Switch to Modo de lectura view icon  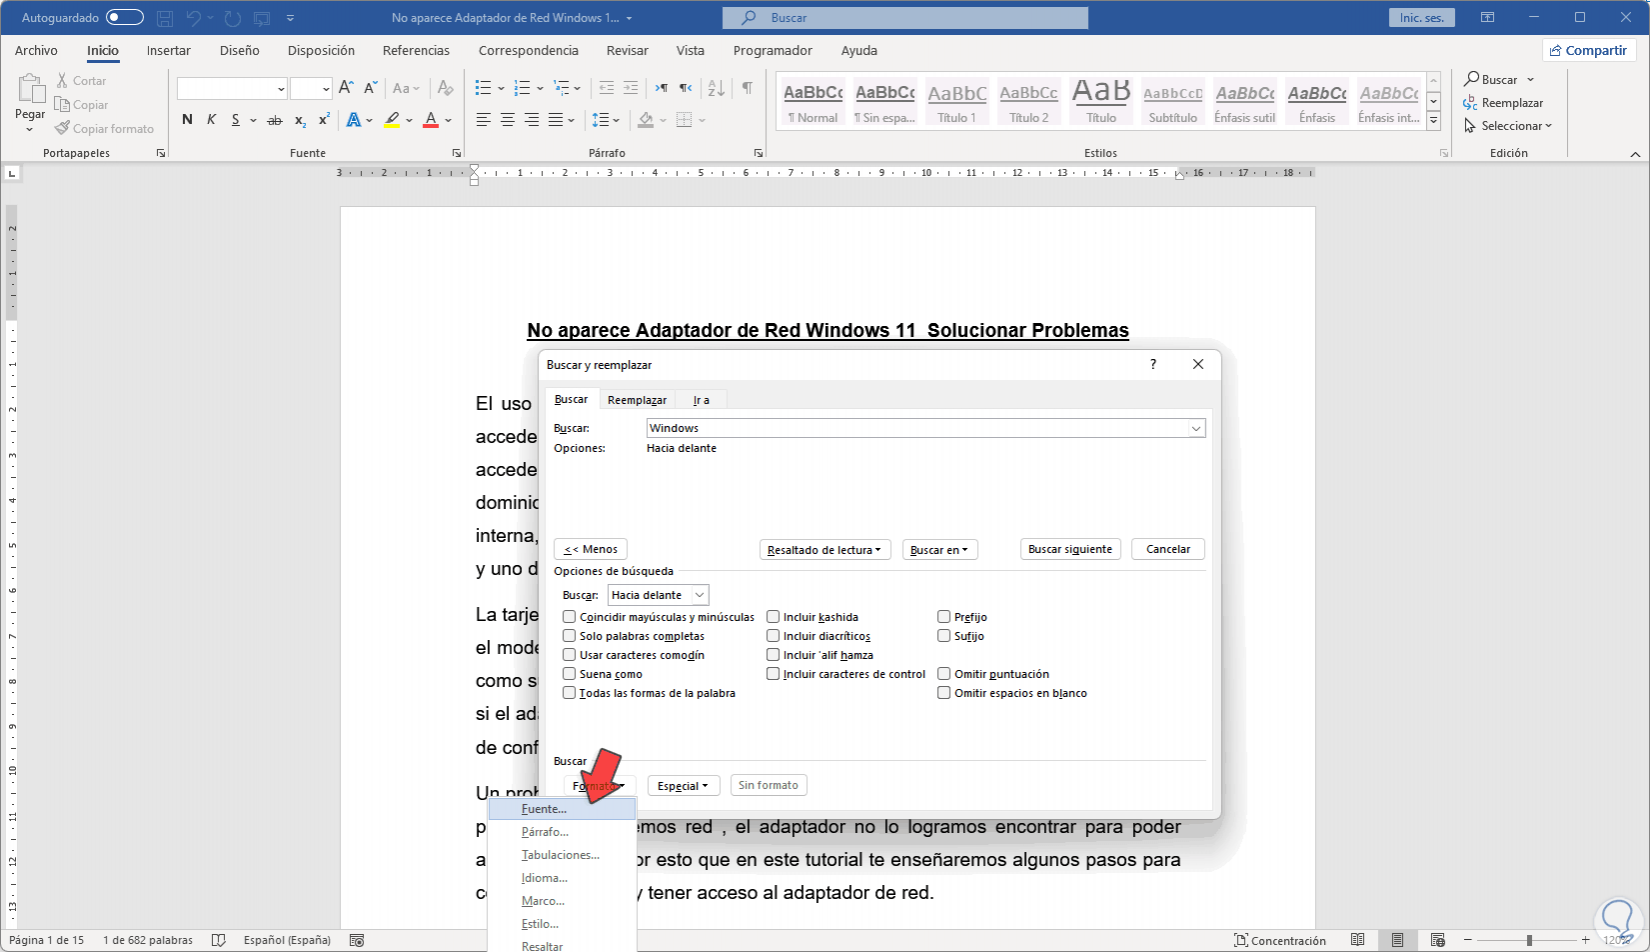point(1358,940)
